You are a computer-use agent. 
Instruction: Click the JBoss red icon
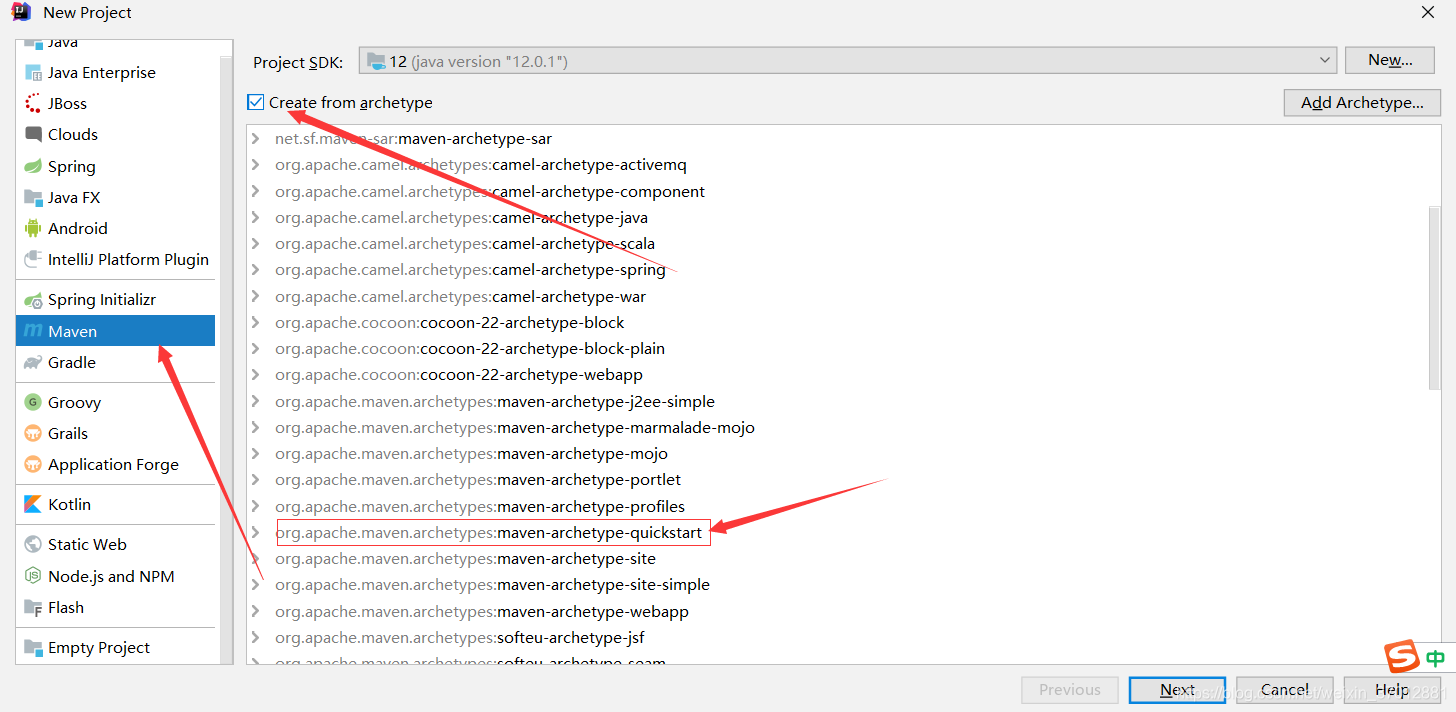33,104
